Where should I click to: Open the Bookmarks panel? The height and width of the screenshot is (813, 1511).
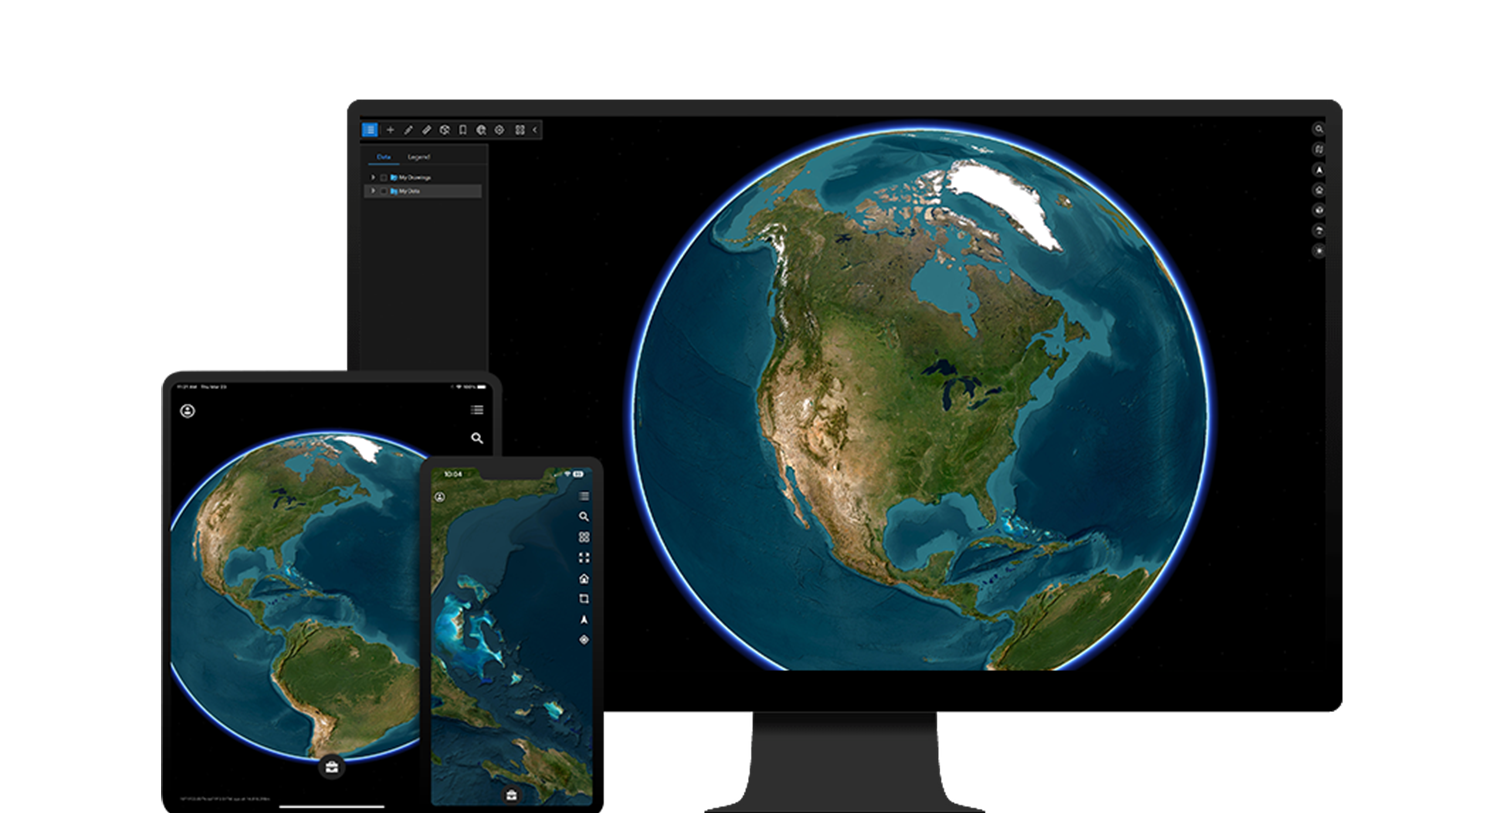[x=462, y=130]
